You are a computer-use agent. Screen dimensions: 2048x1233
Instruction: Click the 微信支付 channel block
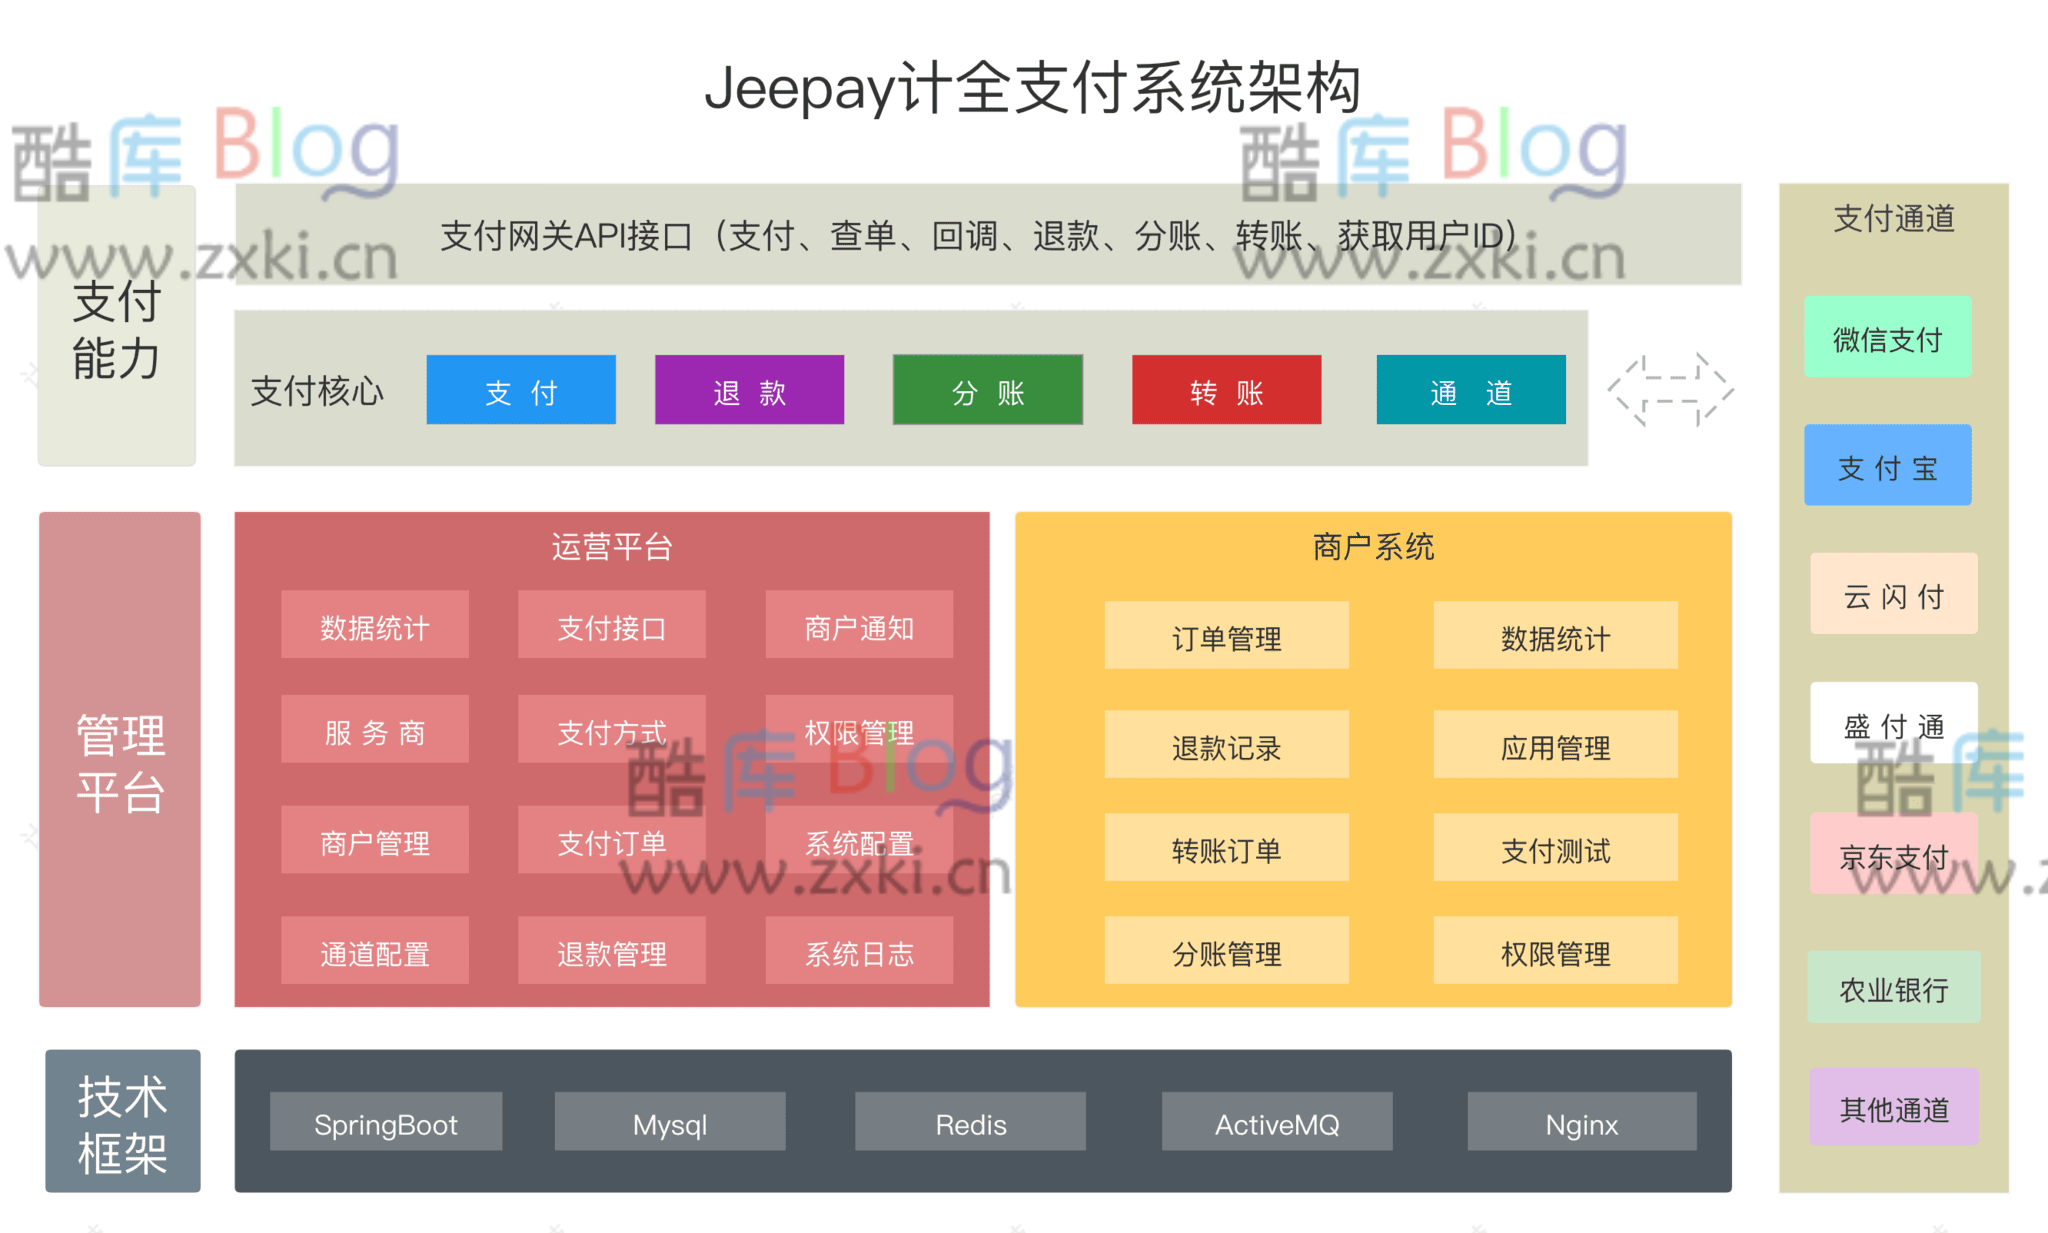tap(1887, 338)
